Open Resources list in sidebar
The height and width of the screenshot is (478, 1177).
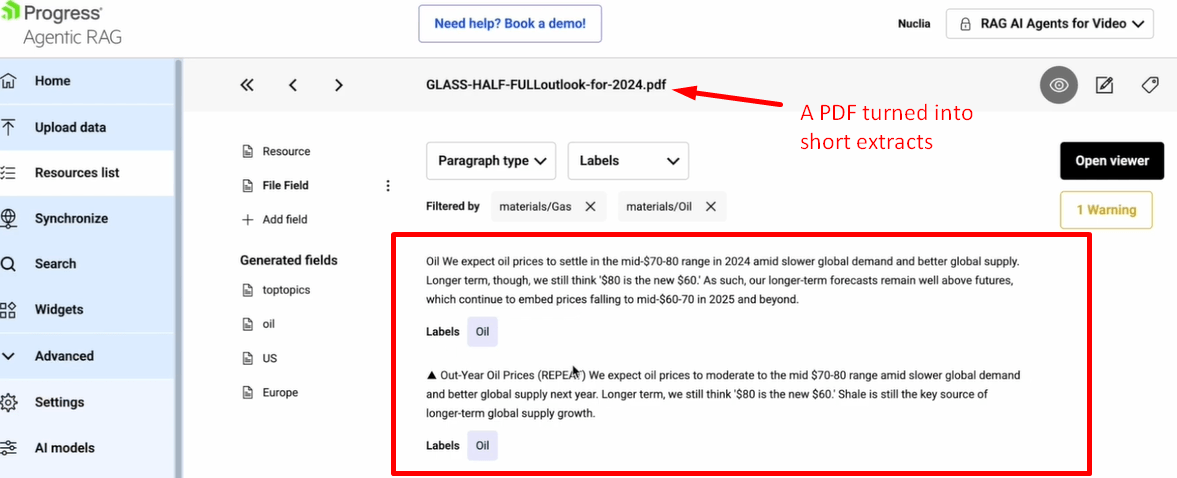click(76, 172)
